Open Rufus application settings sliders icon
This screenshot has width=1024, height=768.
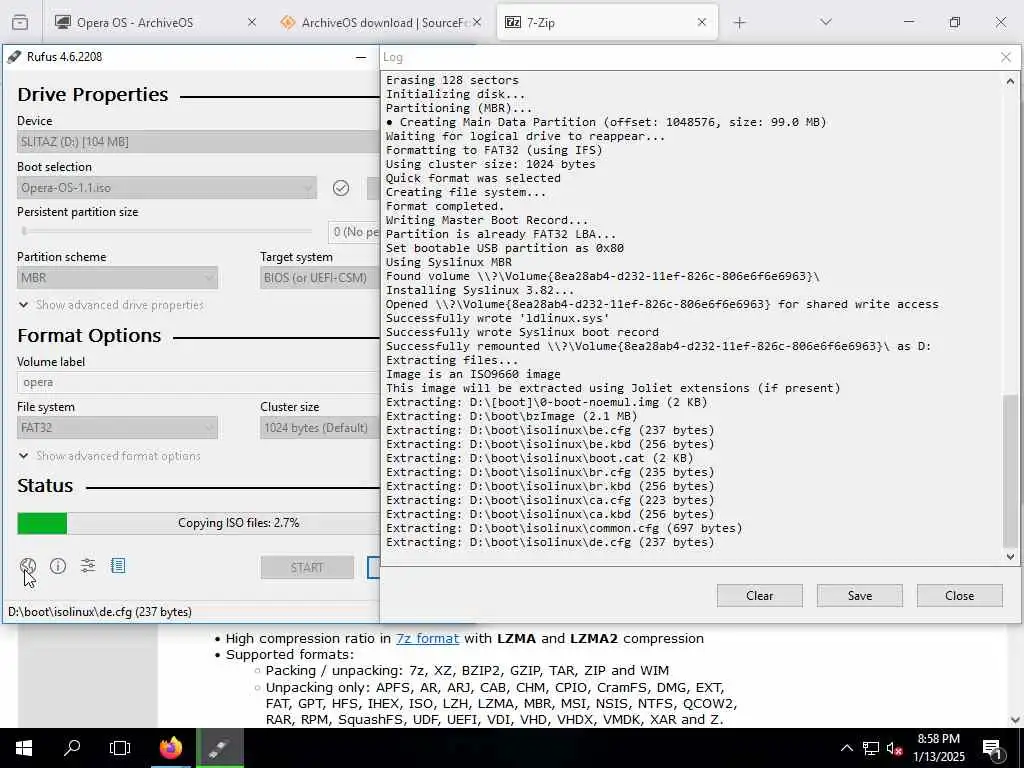pyautogui.click(x=88, y=566)
